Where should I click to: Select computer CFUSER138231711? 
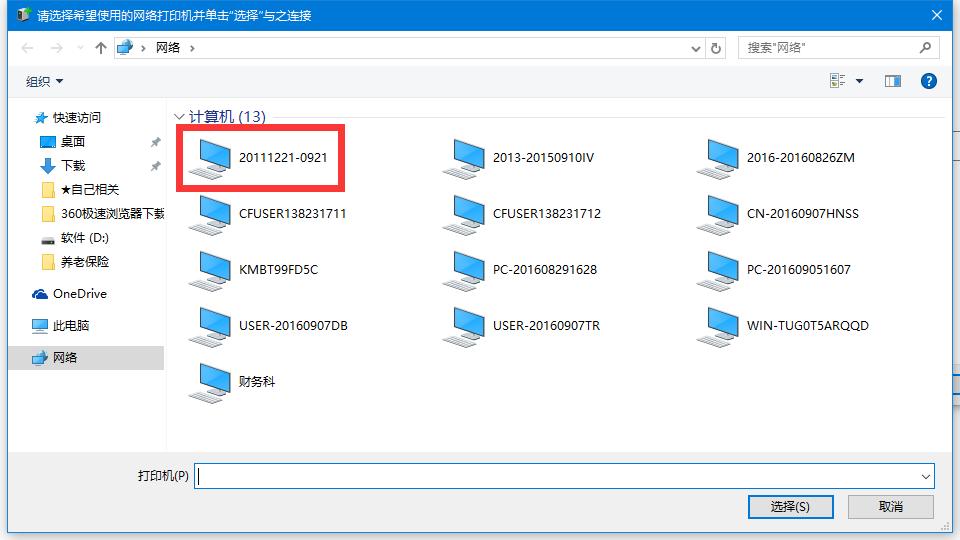pos(268,214)
